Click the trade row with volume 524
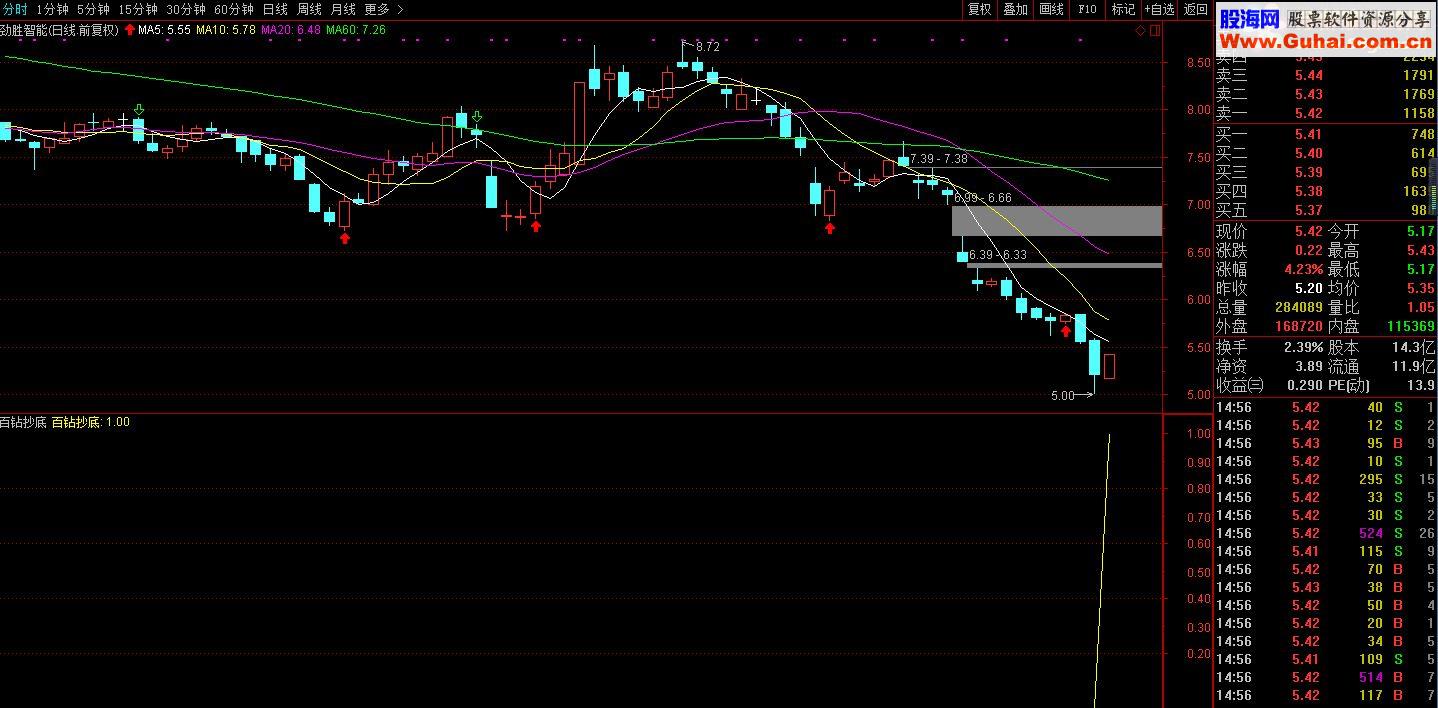The height and width of the screenshot is (708, 1438). tap(1325, 533)
